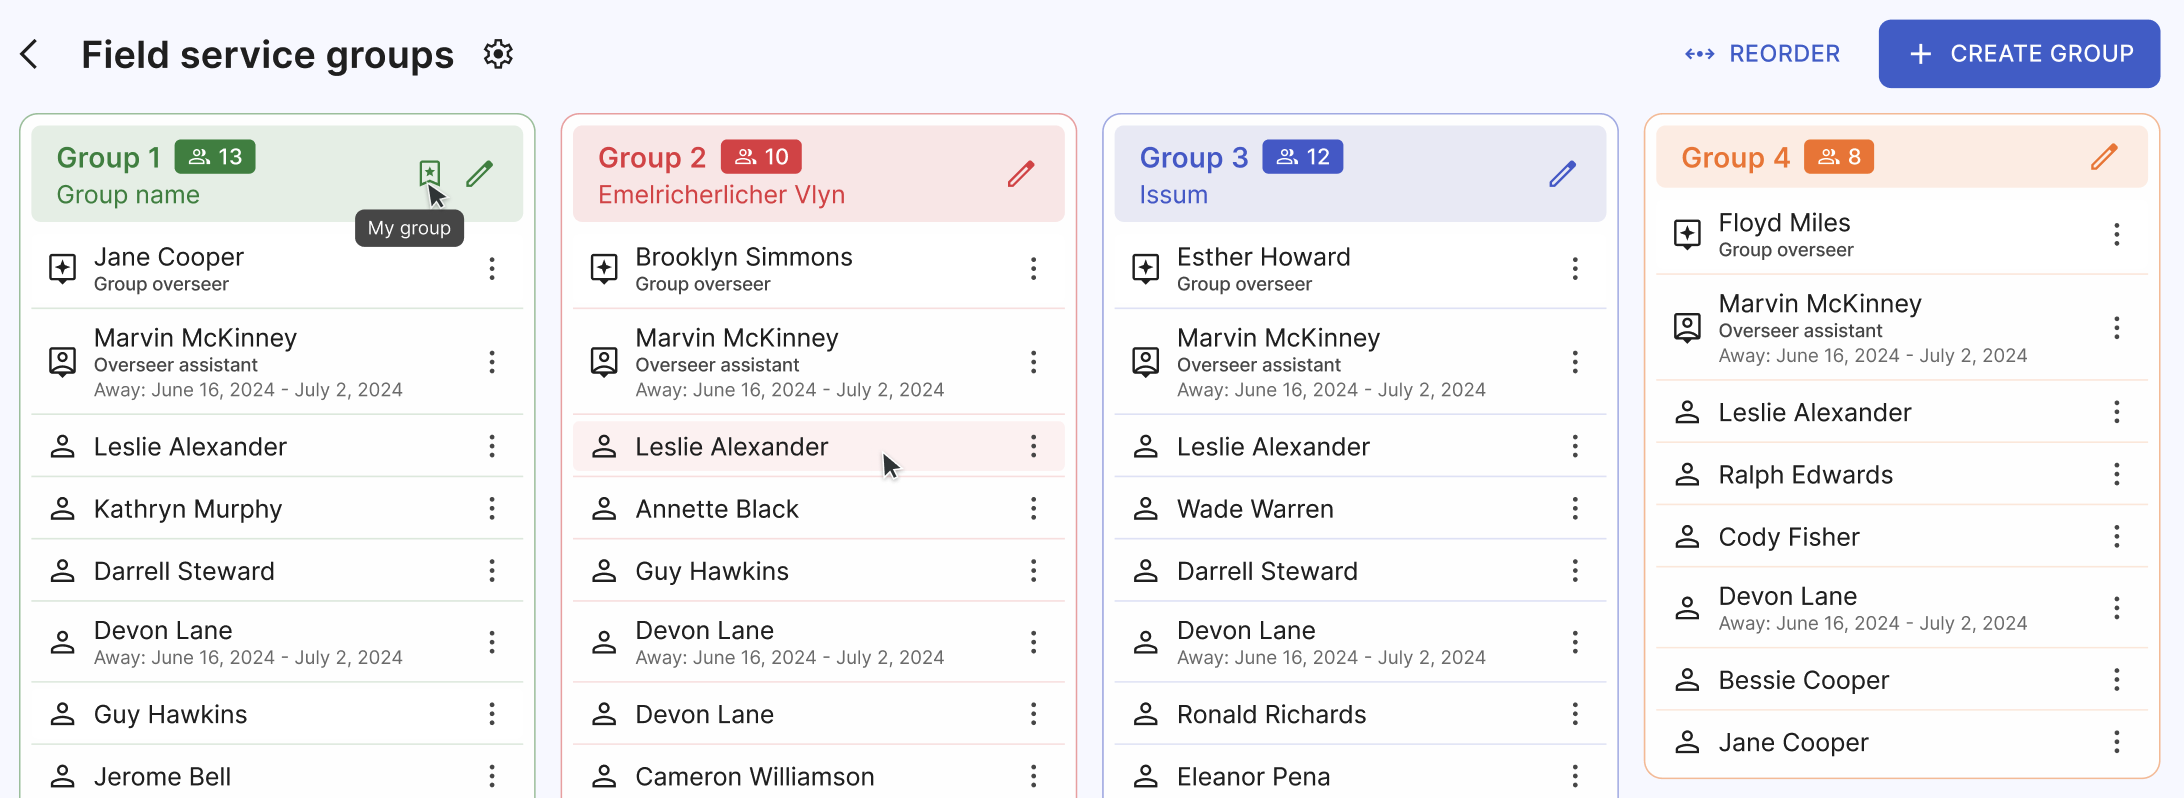Click the My group bookmark icon in Group 1
Viewport: 2184px width, 798px height.
[x=430, y=173]
